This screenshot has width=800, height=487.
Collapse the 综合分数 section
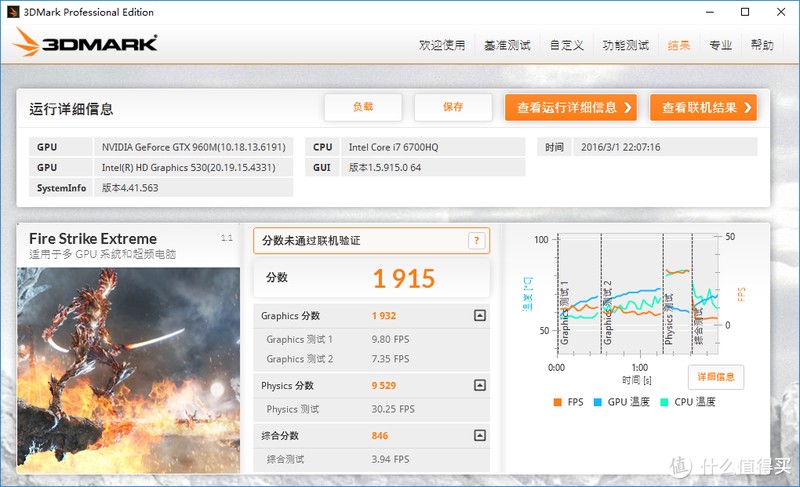pos(480,435)
